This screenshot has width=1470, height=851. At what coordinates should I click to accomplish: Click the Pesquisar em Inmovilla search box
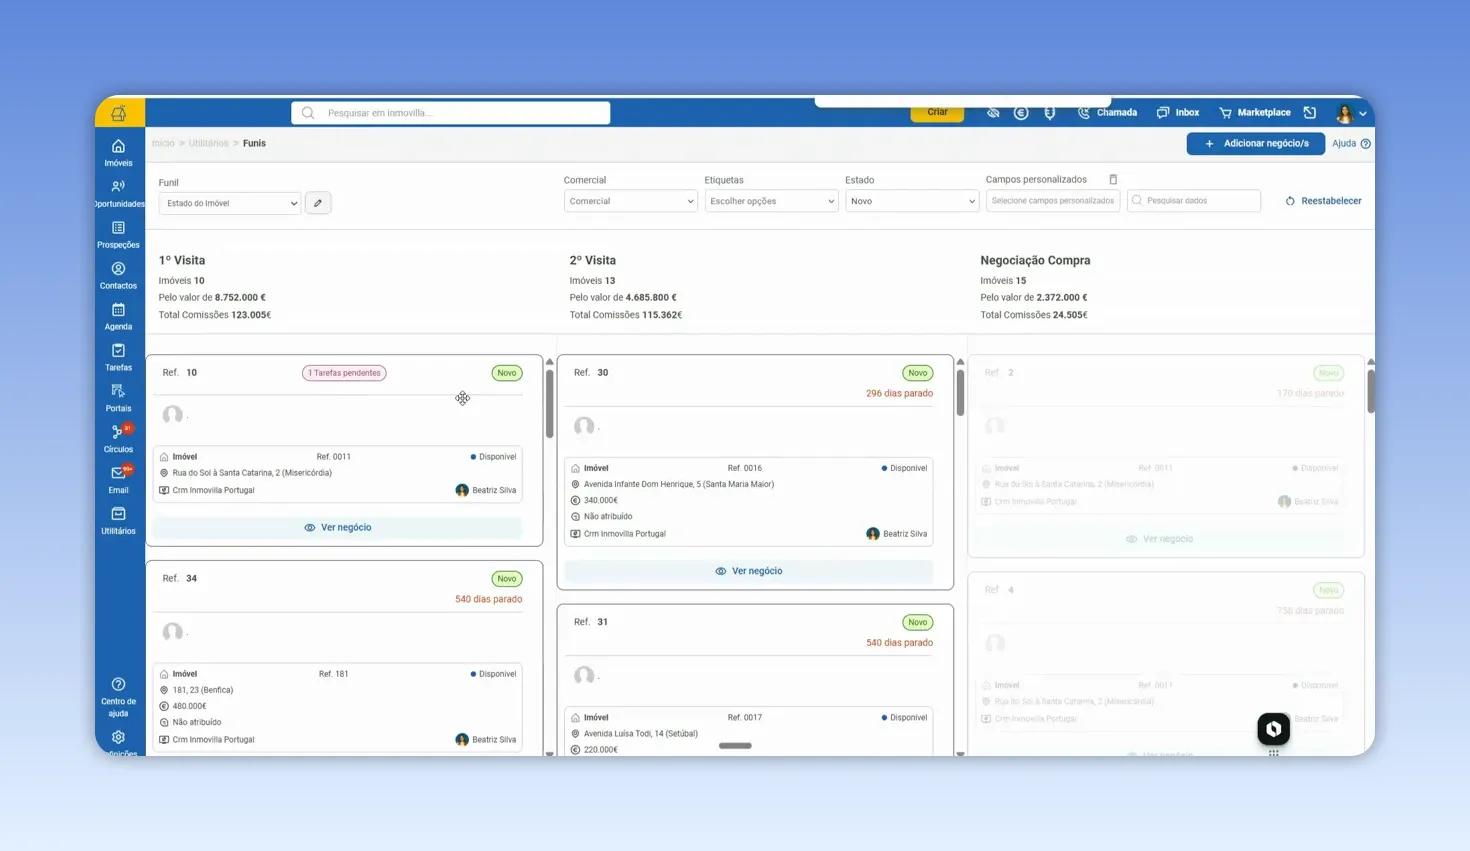pos(451,113)
